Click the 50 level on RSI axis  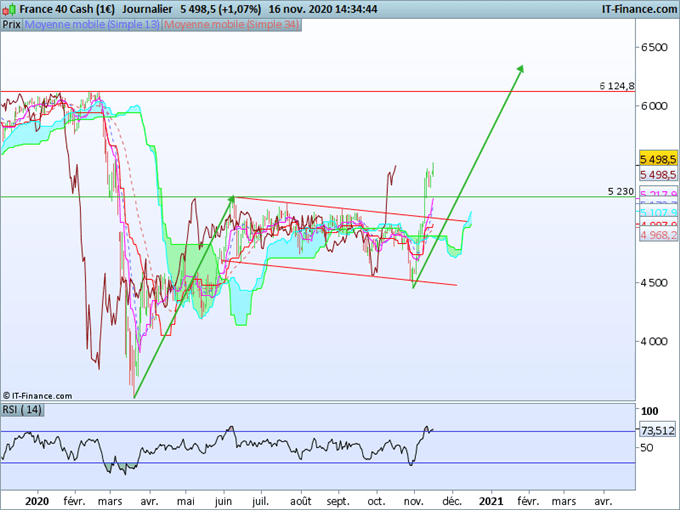647,447
